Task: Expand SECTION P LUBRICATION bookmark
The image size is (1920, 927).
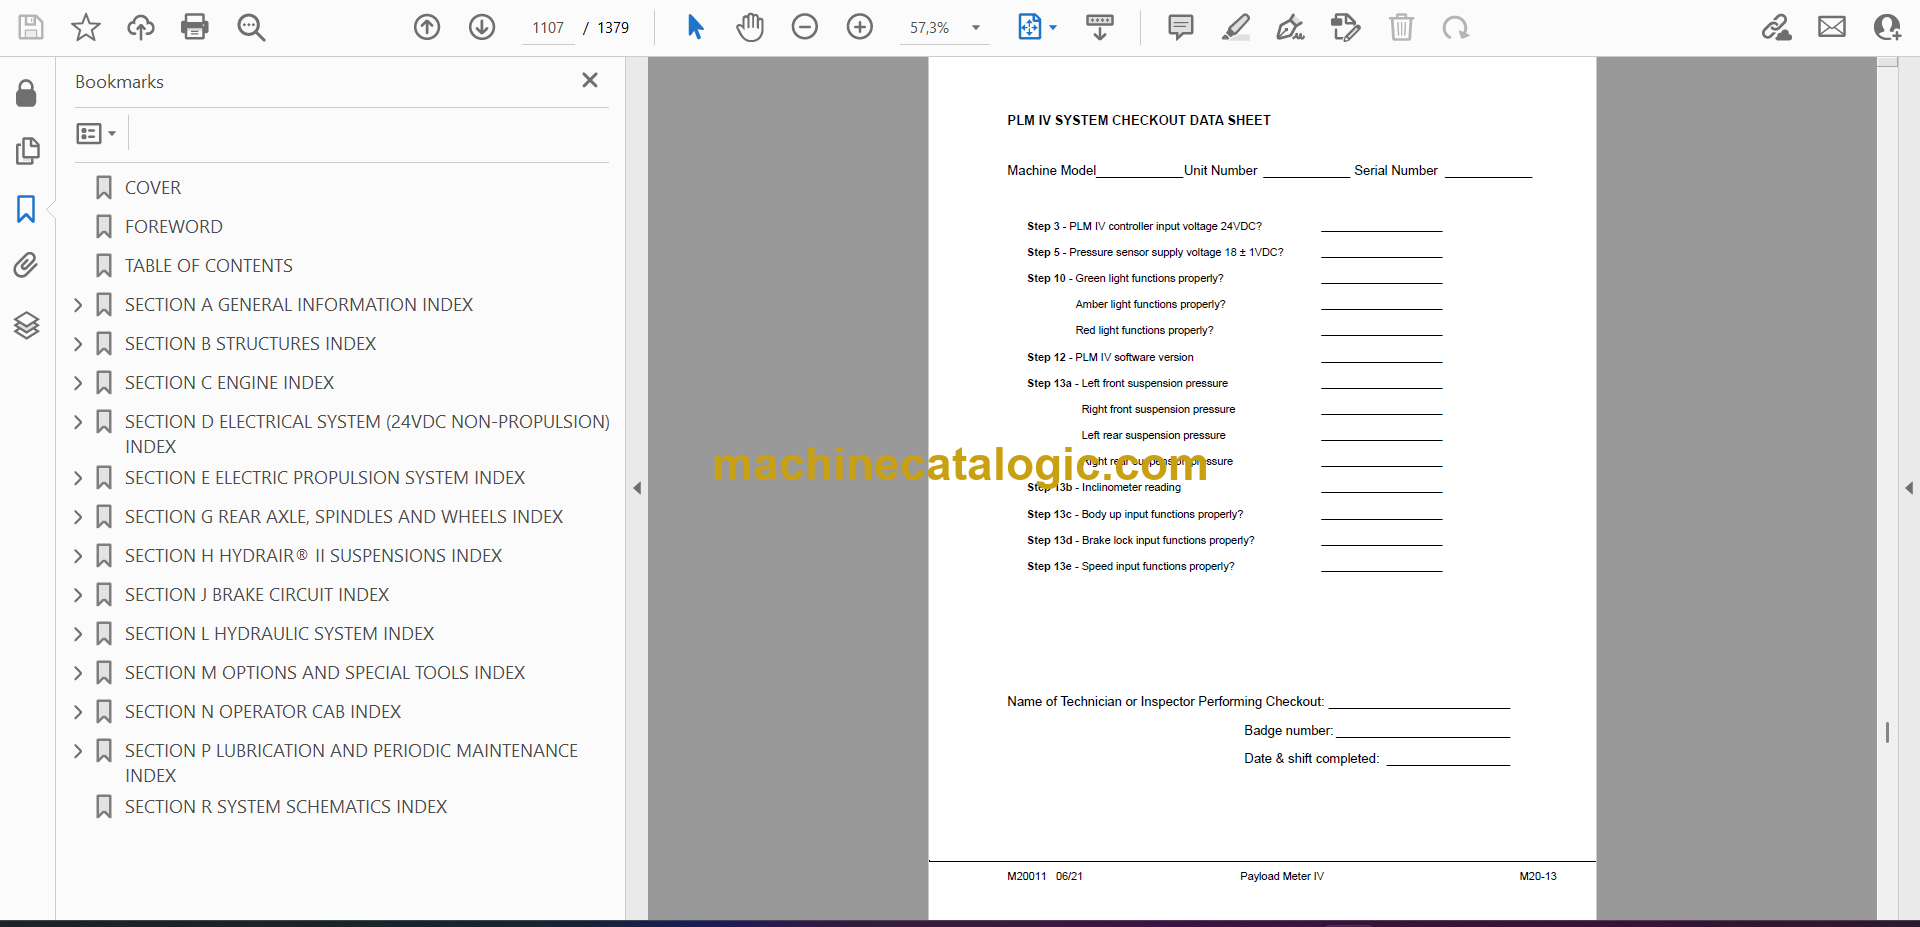Action: coord(78,751)
